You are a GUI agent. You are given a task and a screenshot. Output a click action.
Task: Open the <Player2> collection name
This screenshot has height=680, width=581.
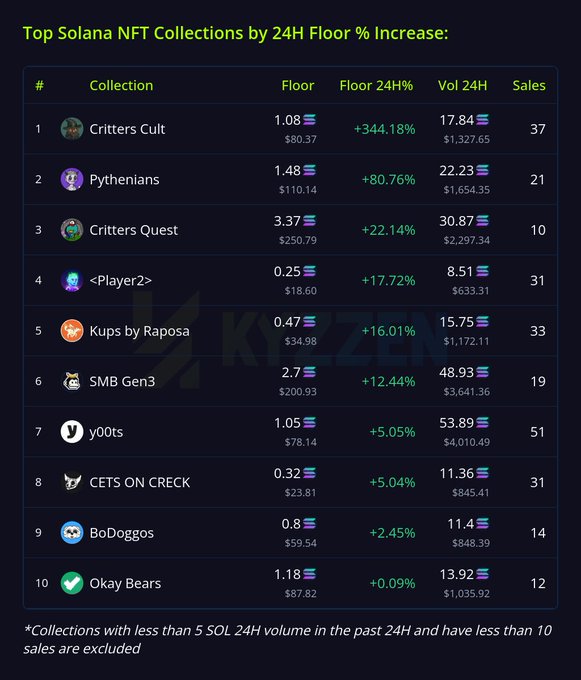[121, 281]
